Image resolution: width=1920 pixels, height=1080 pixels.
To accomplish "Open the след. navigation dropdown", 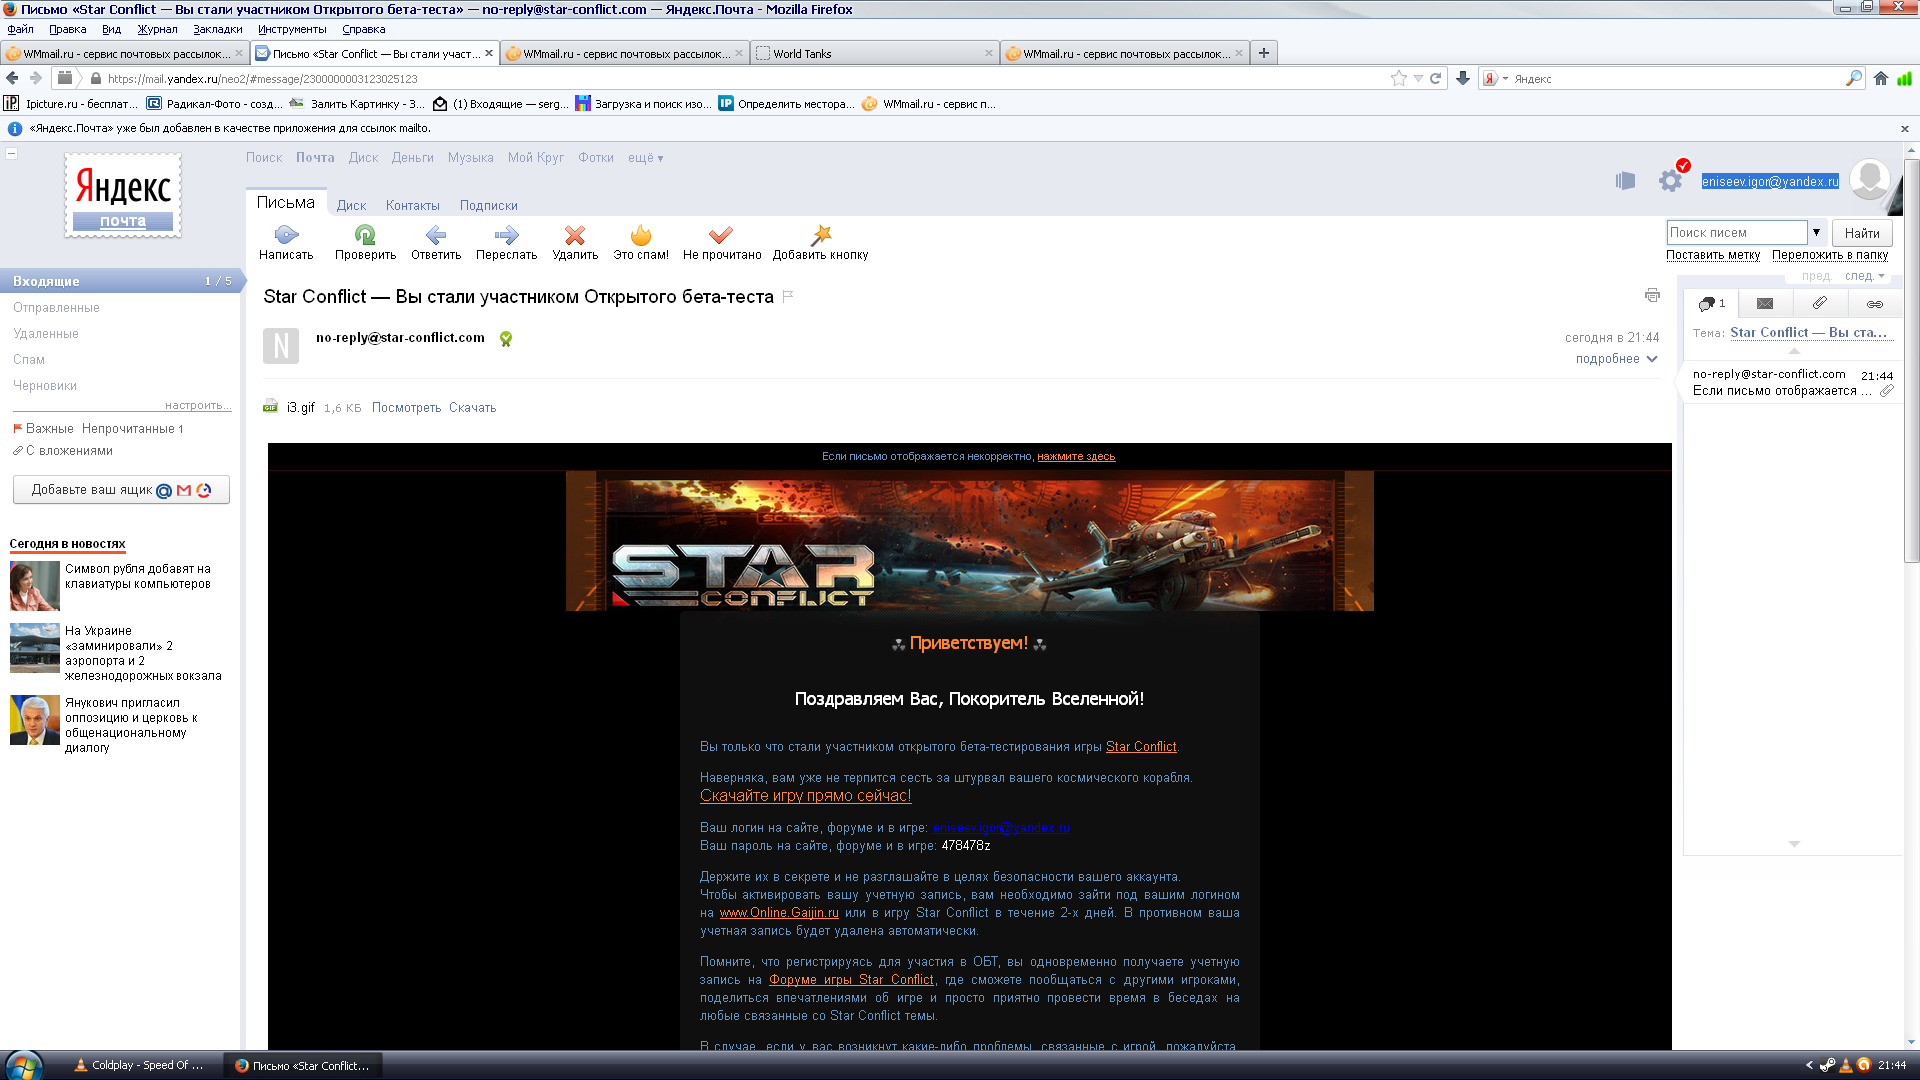I will 1864,276.
